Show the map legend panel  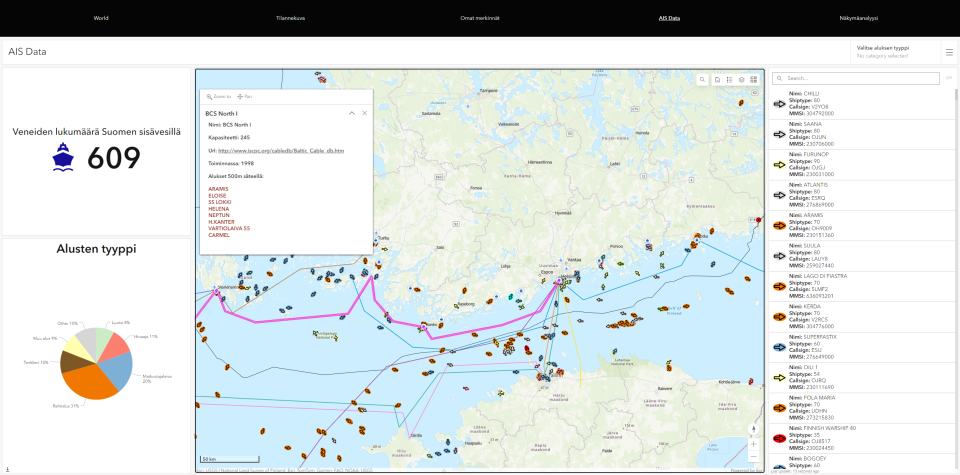pyautogui.click(x=729, y=79)
